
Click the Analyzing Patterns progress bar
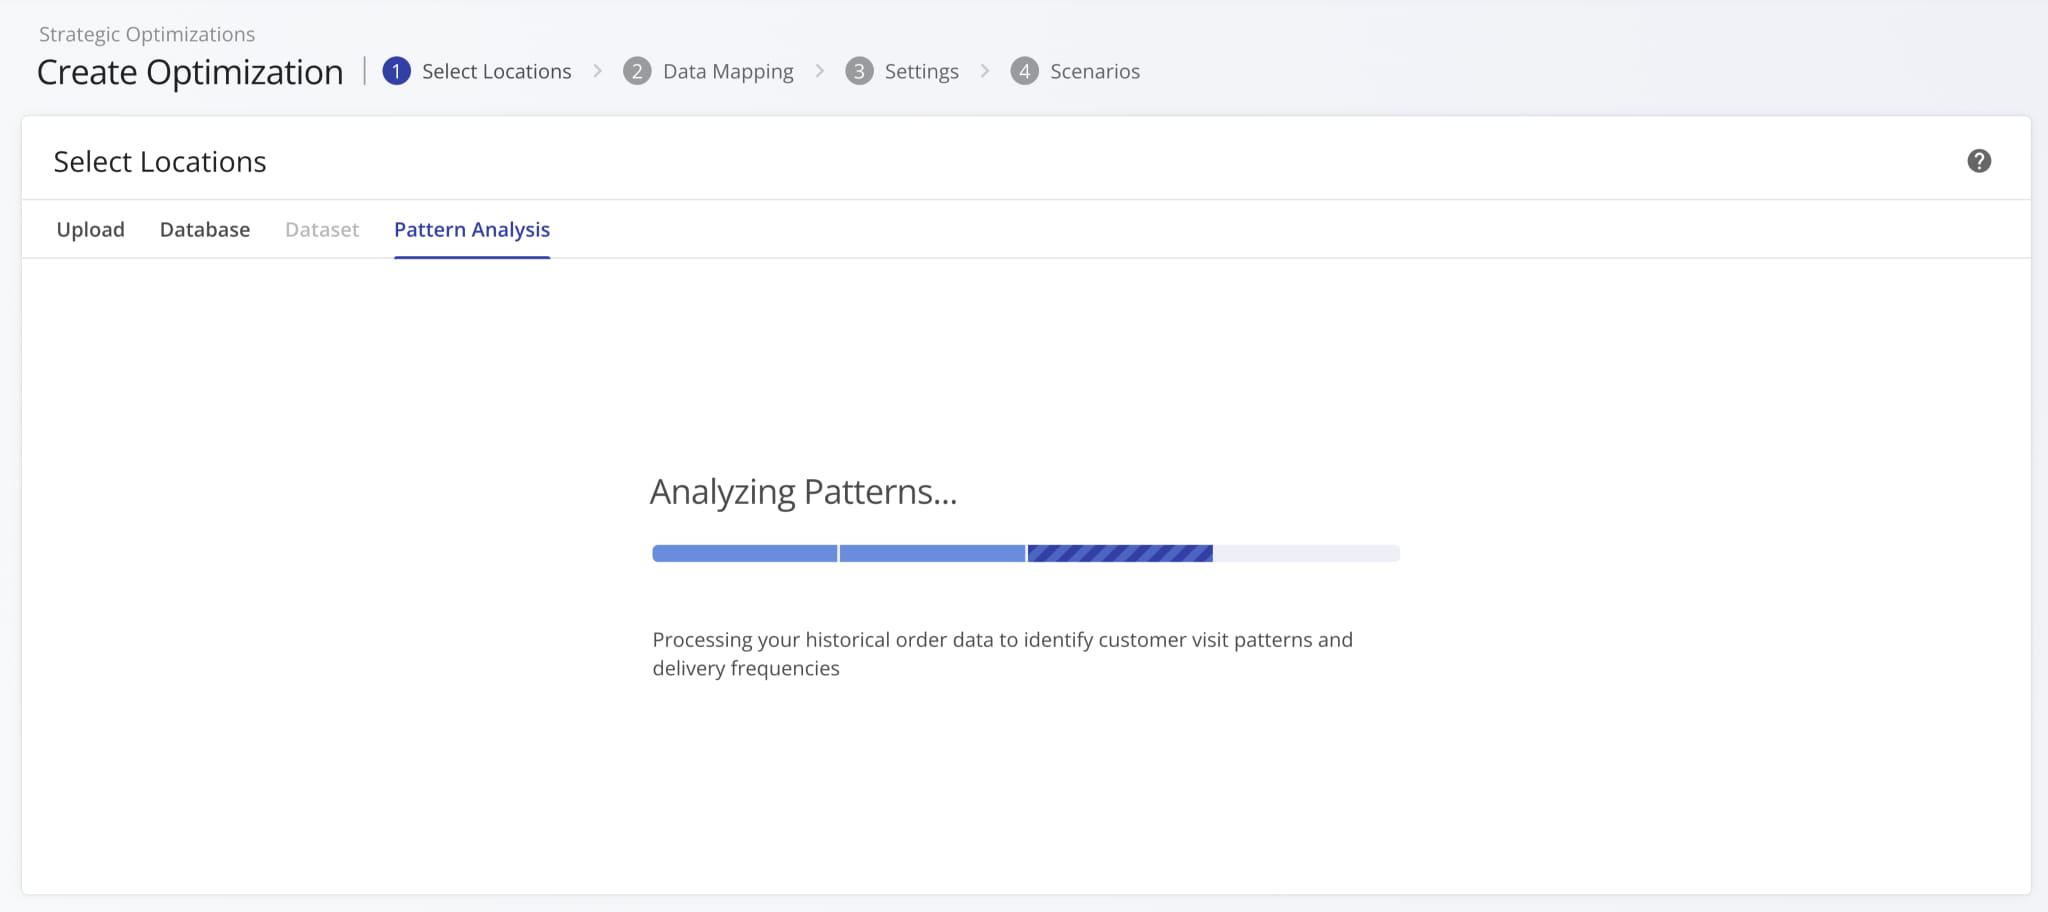(x=1024, y=553)
